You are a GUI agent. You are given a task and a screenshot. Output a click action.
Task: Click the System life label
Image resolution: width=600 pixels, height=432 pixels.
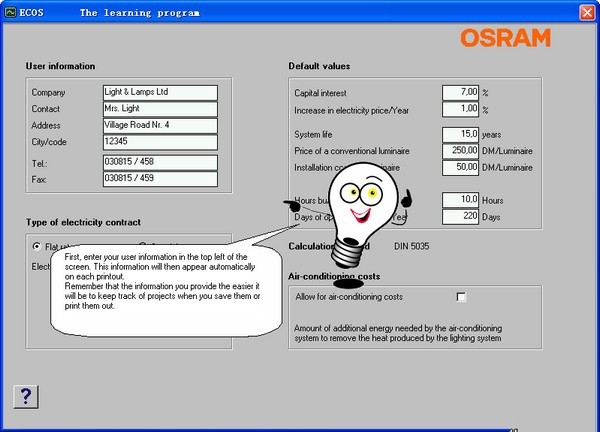click(x=313, y=135)
